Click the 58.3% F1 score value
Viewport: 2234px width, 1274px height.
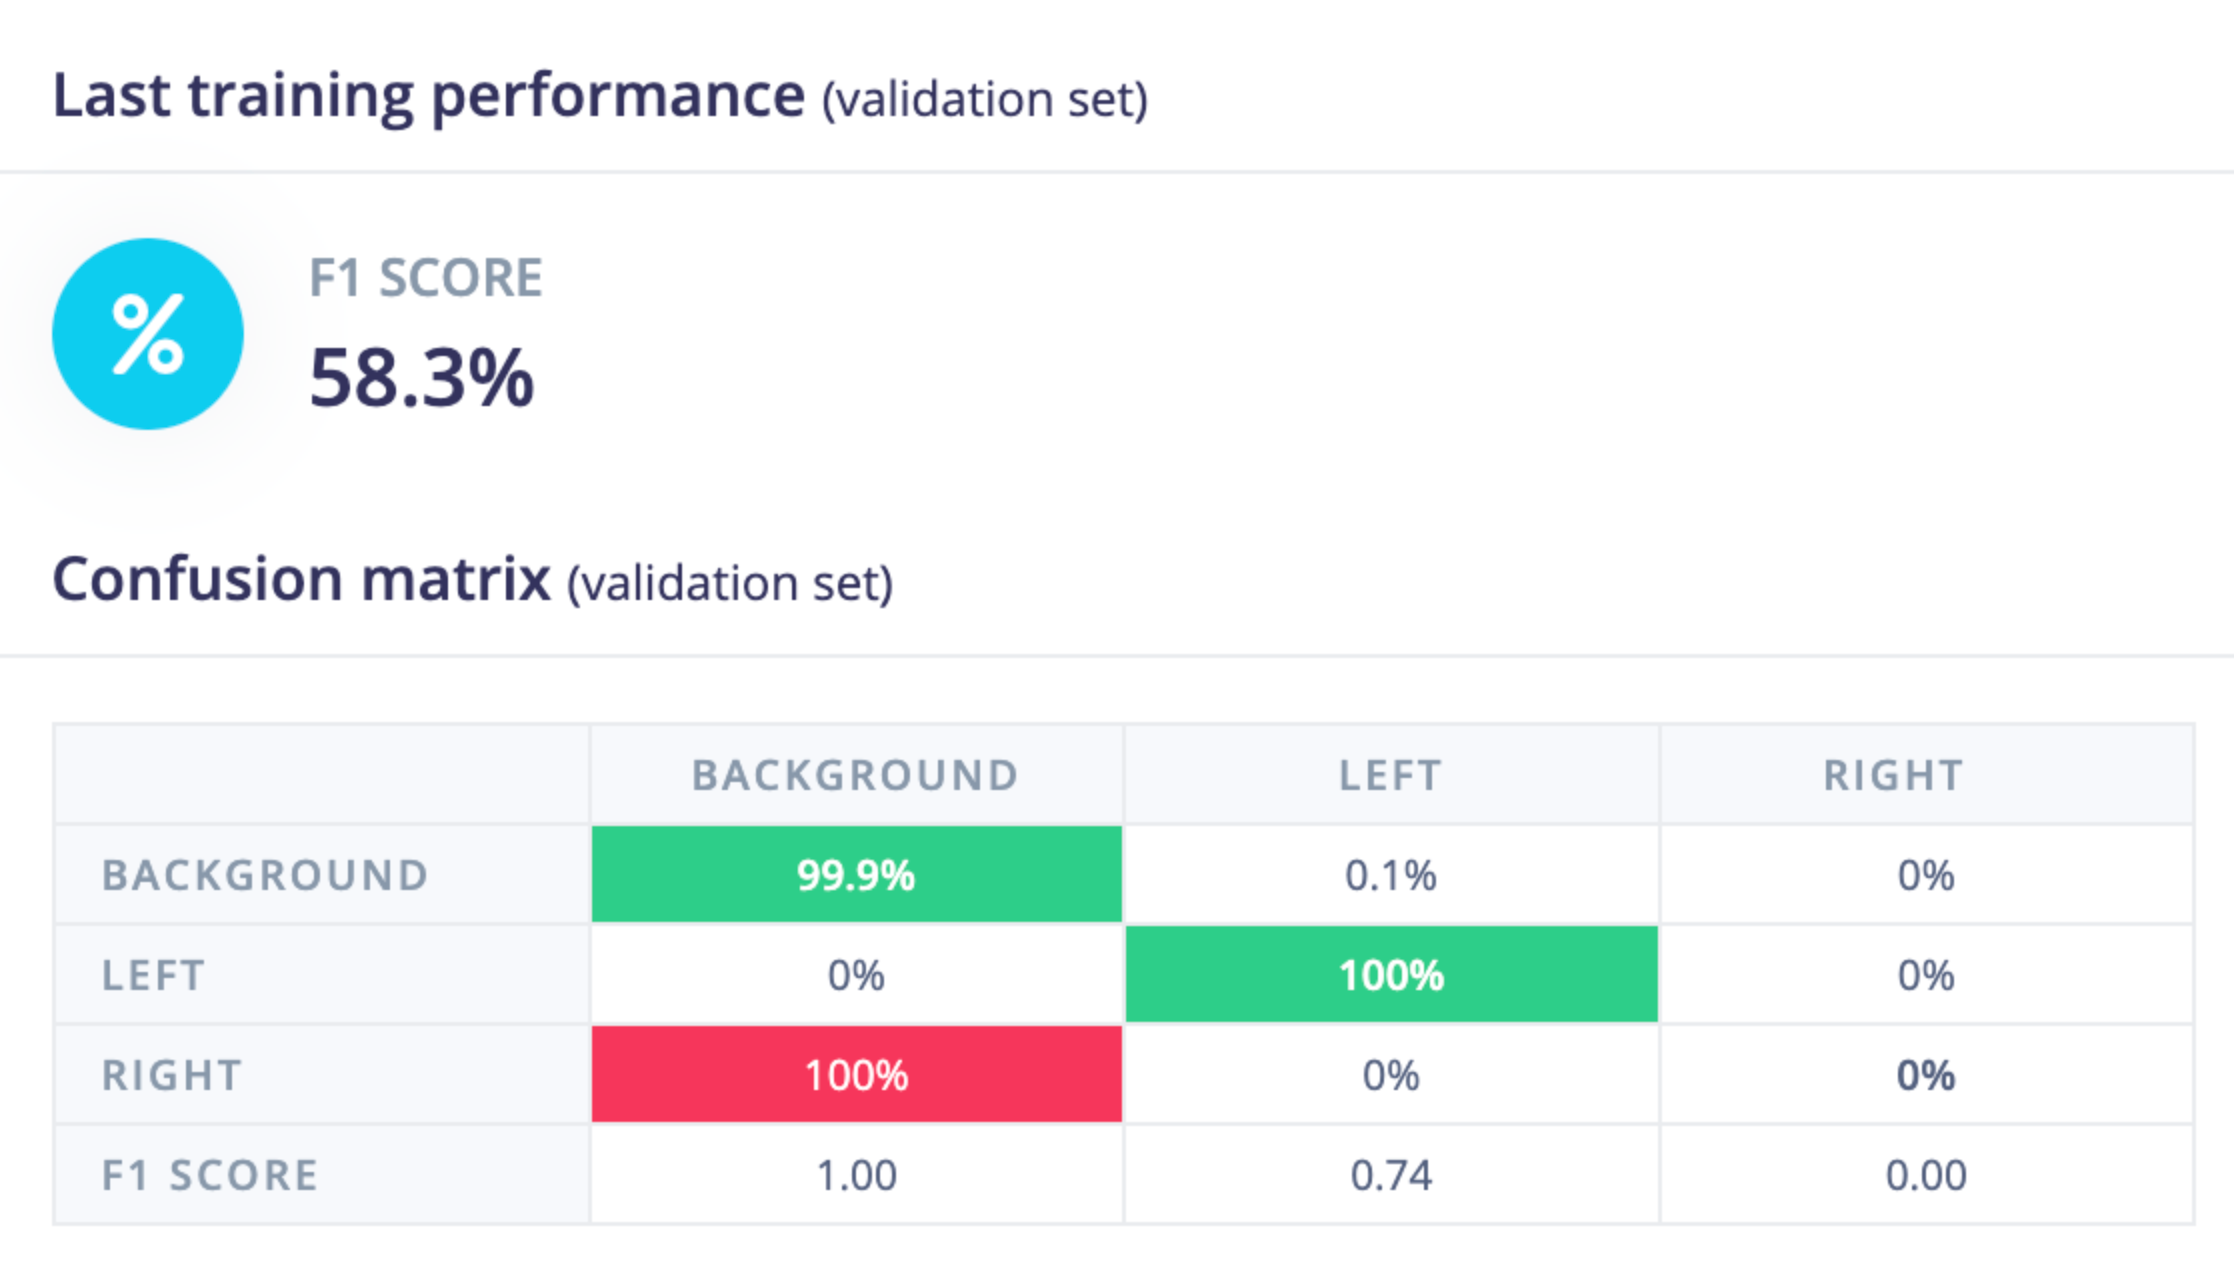pos(421,379)
